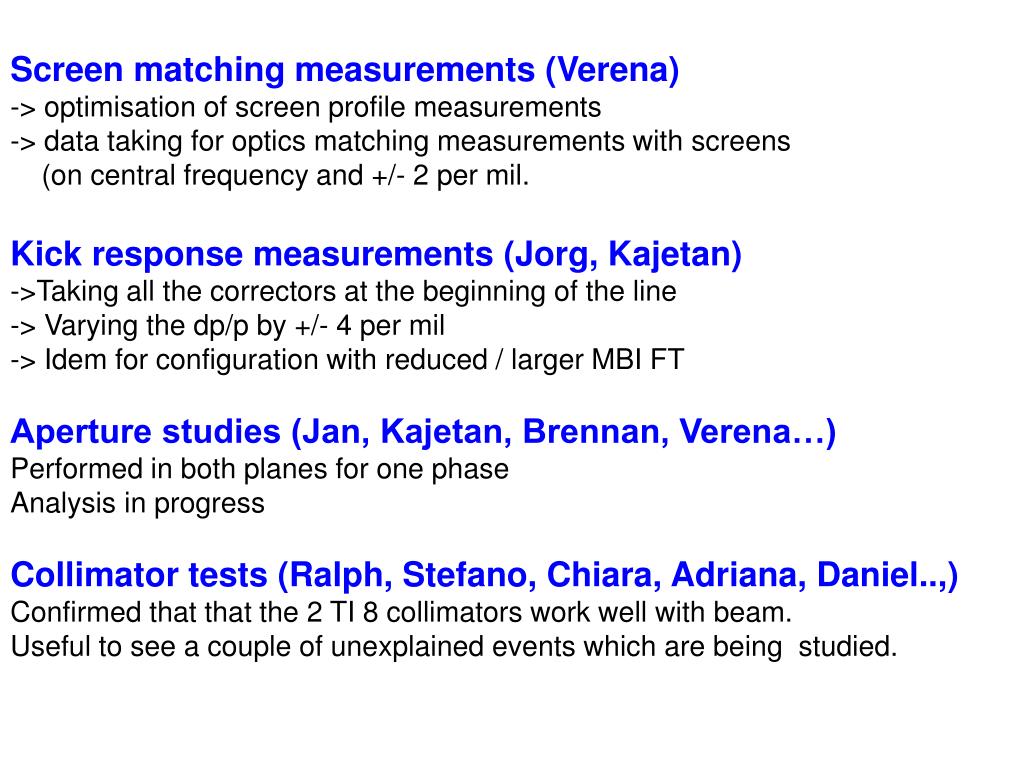The width and height of the screenshot is (1024, 768).
Task: Click the 'Varying the dp/p by +/- 4 per mil' line
Action: [x=227, y=326]
